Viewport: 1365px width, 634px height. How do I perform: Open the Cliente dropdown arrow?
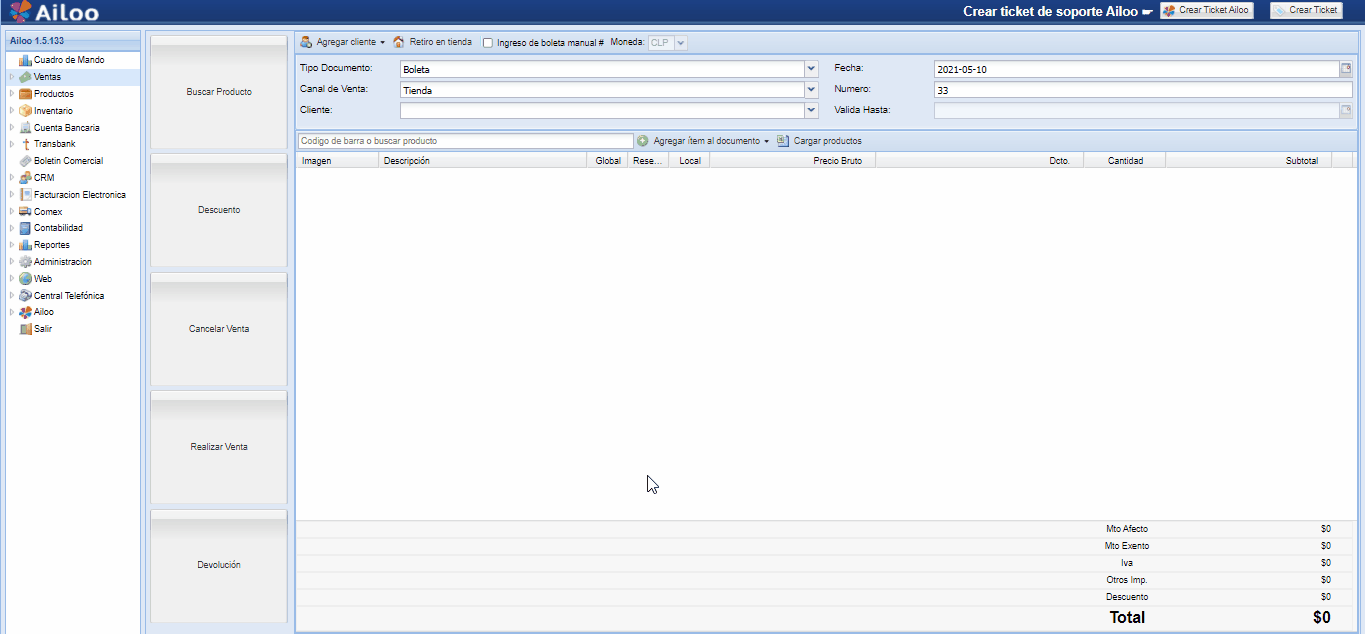pyautogui.click(x=811, y=110)
